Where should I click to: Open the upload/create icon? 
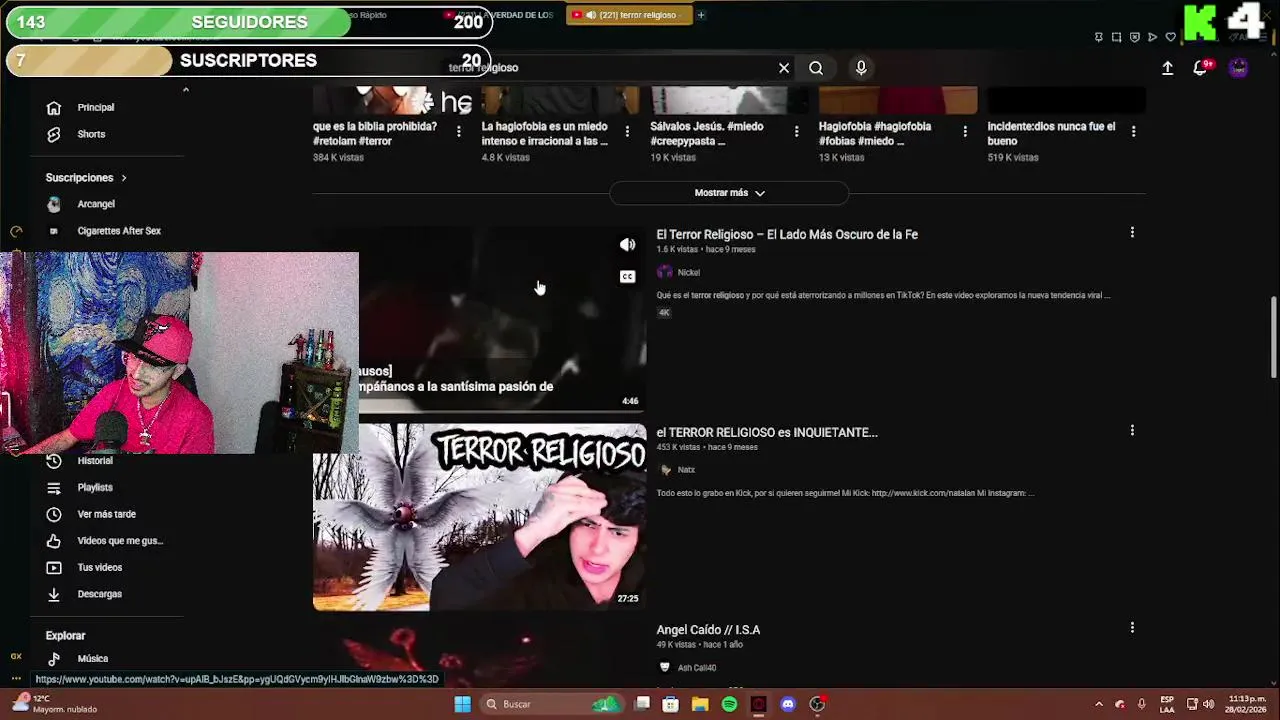[1167, 68]
